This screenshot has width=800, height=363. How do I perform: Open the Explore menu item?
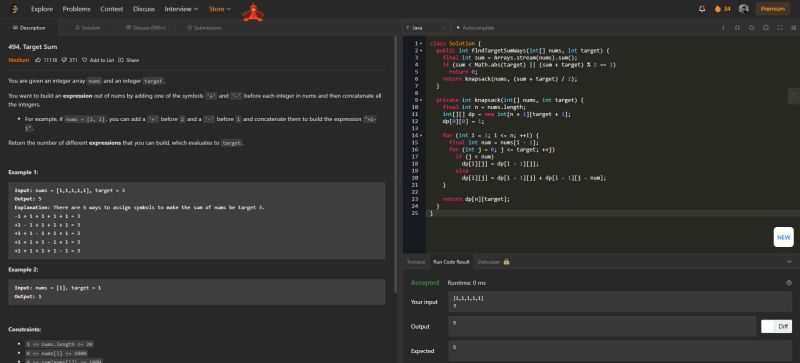pyautogui.click(x=42, y=9)
